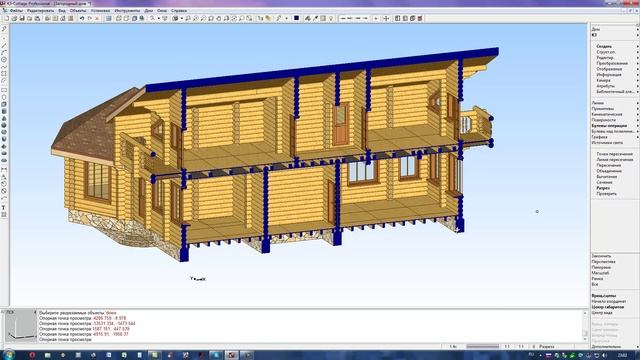Click the status bar slider track
This screenshot has width=640, height=360.
tap(482, 347)
